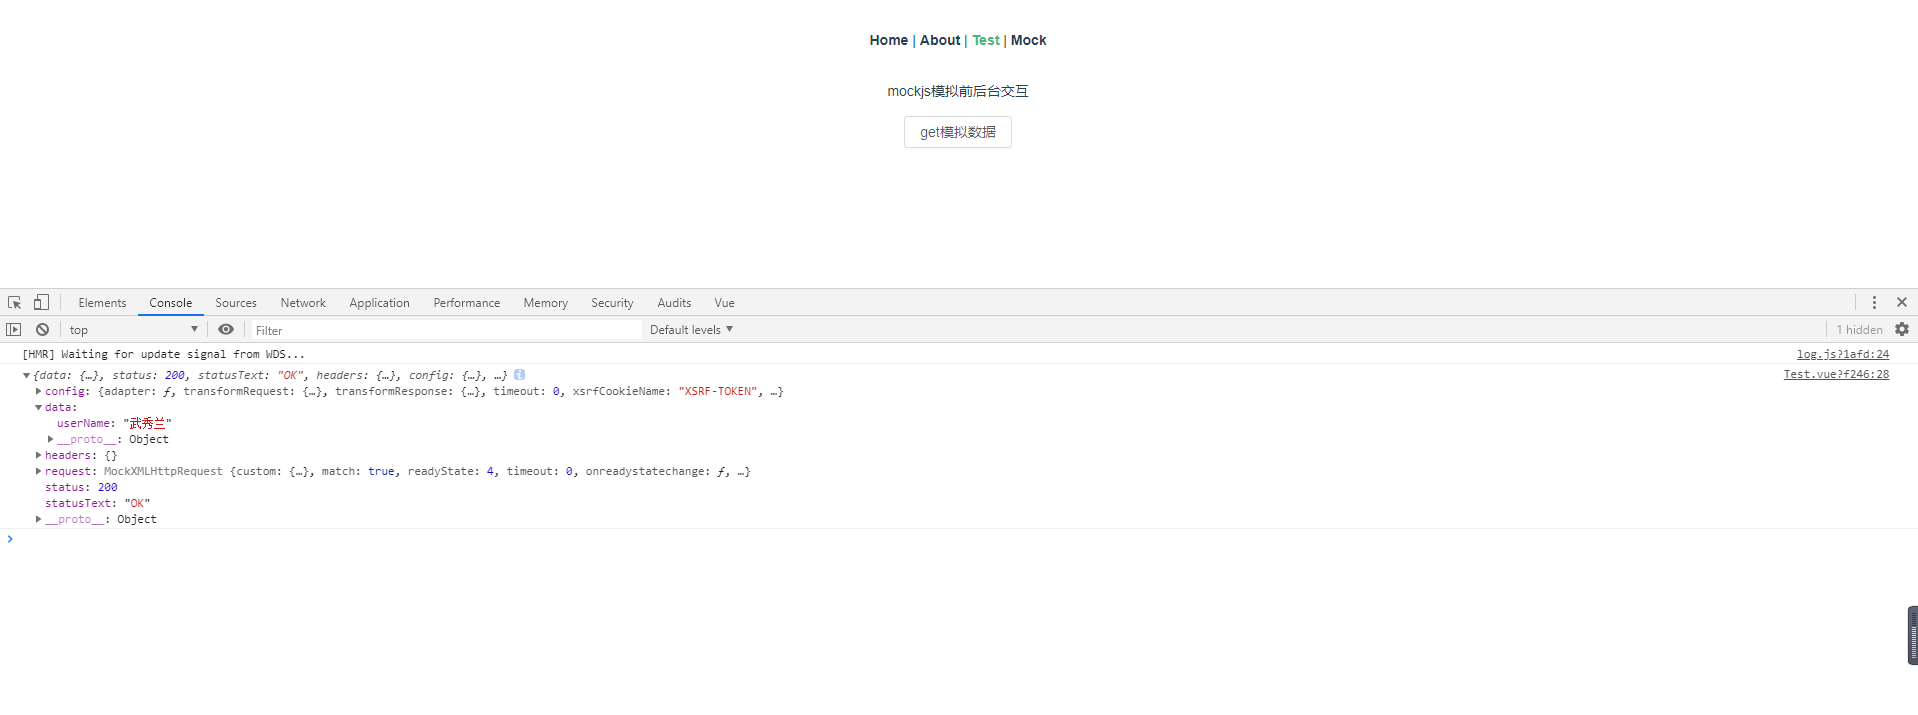Open the Network tab
Viewport: 1918px width, 715px height.
click(x=303, y=302)
